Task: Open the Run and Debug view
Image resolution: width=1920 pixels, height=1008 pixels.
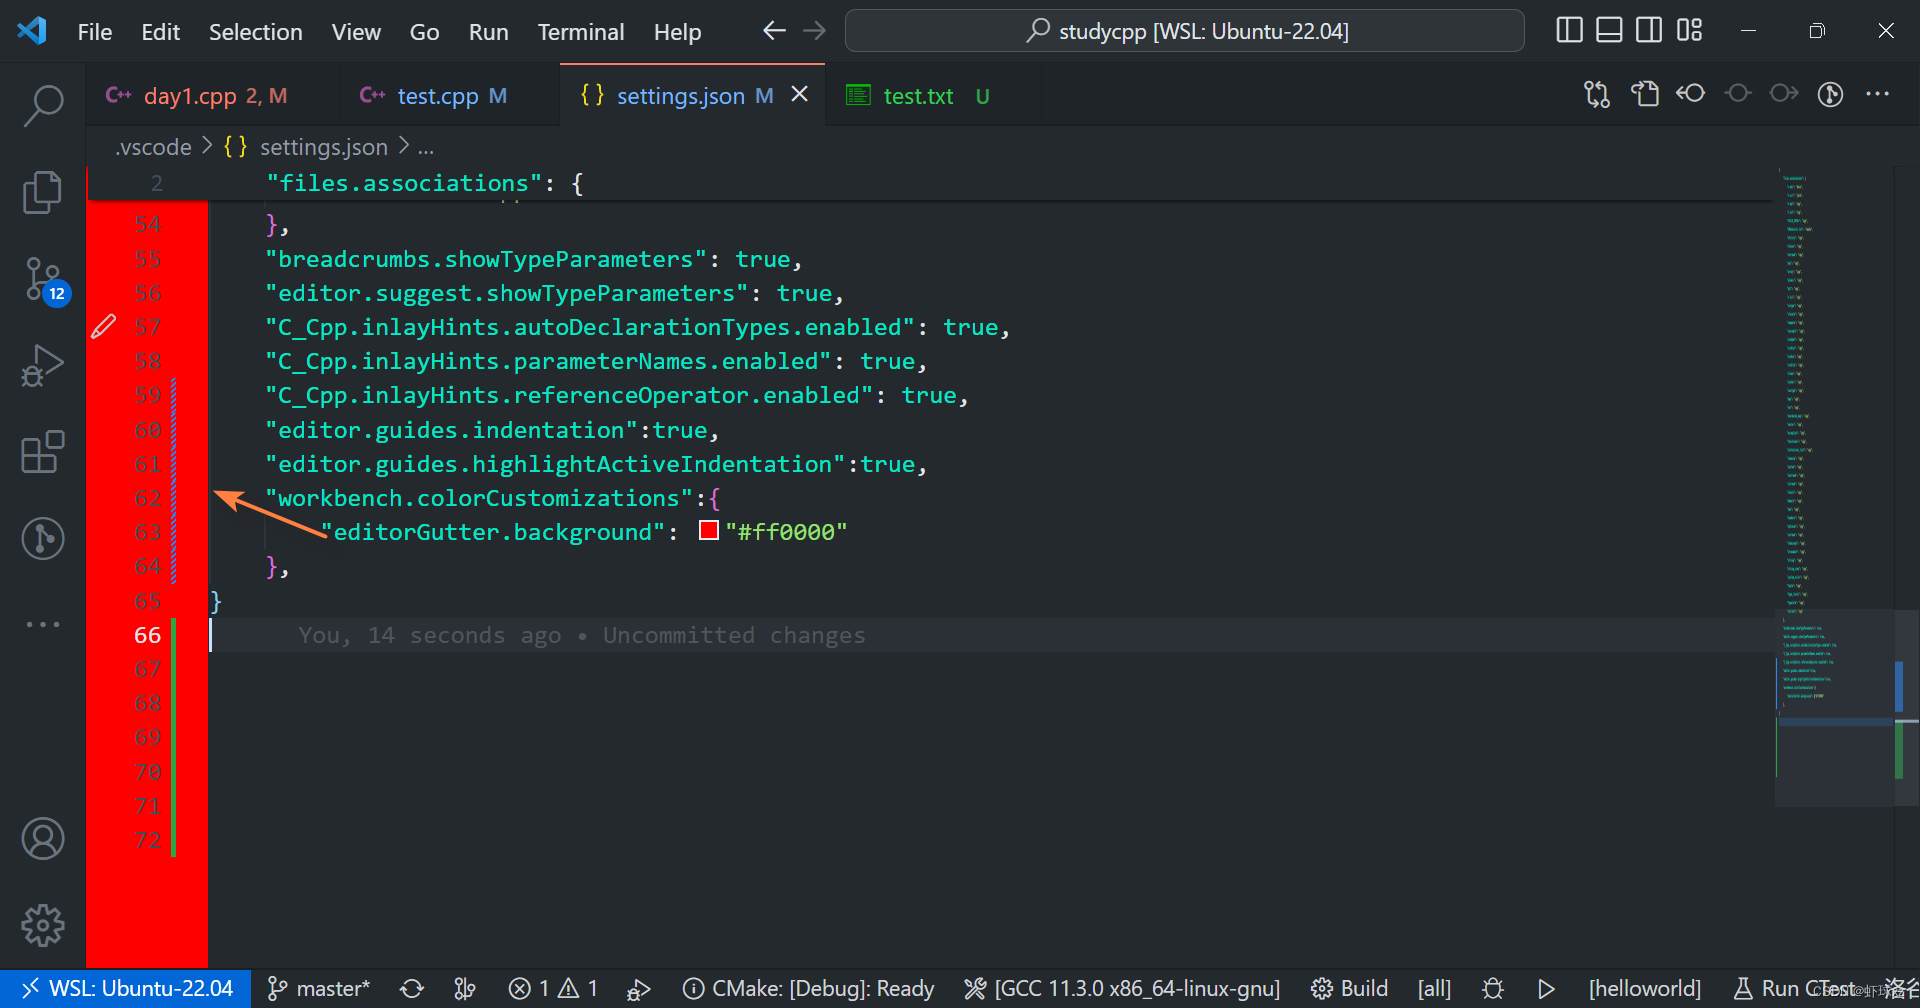Action: coord(43,365)
